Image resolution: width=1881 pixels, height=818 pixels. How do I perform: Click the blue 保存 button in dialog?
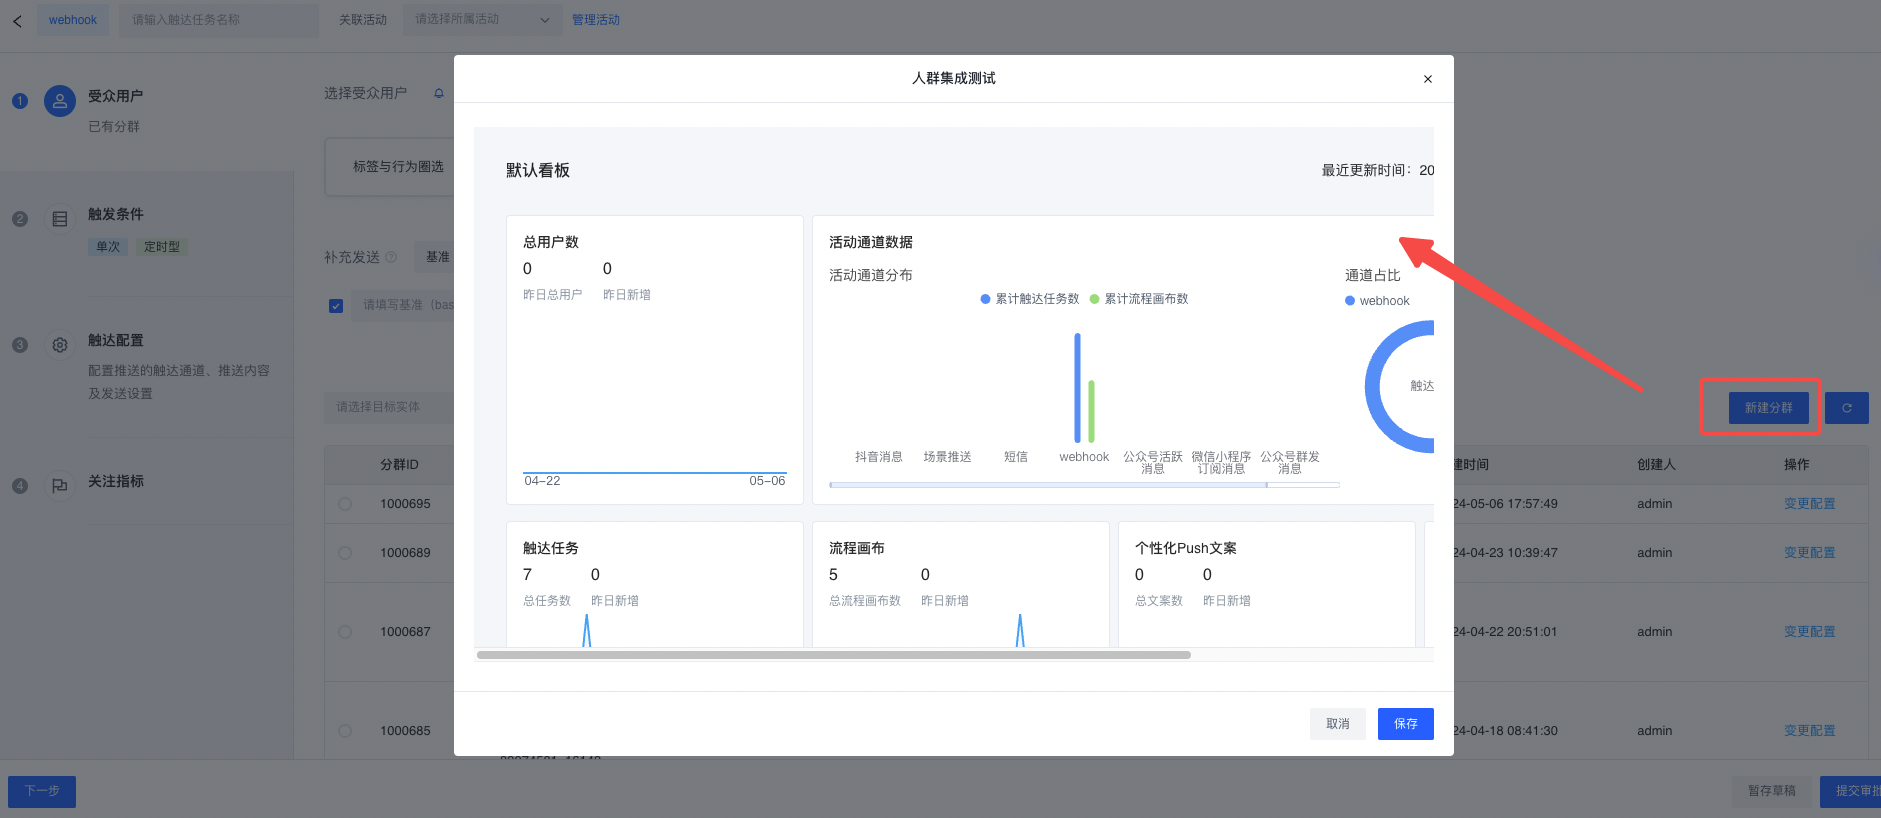[1405, 724]
